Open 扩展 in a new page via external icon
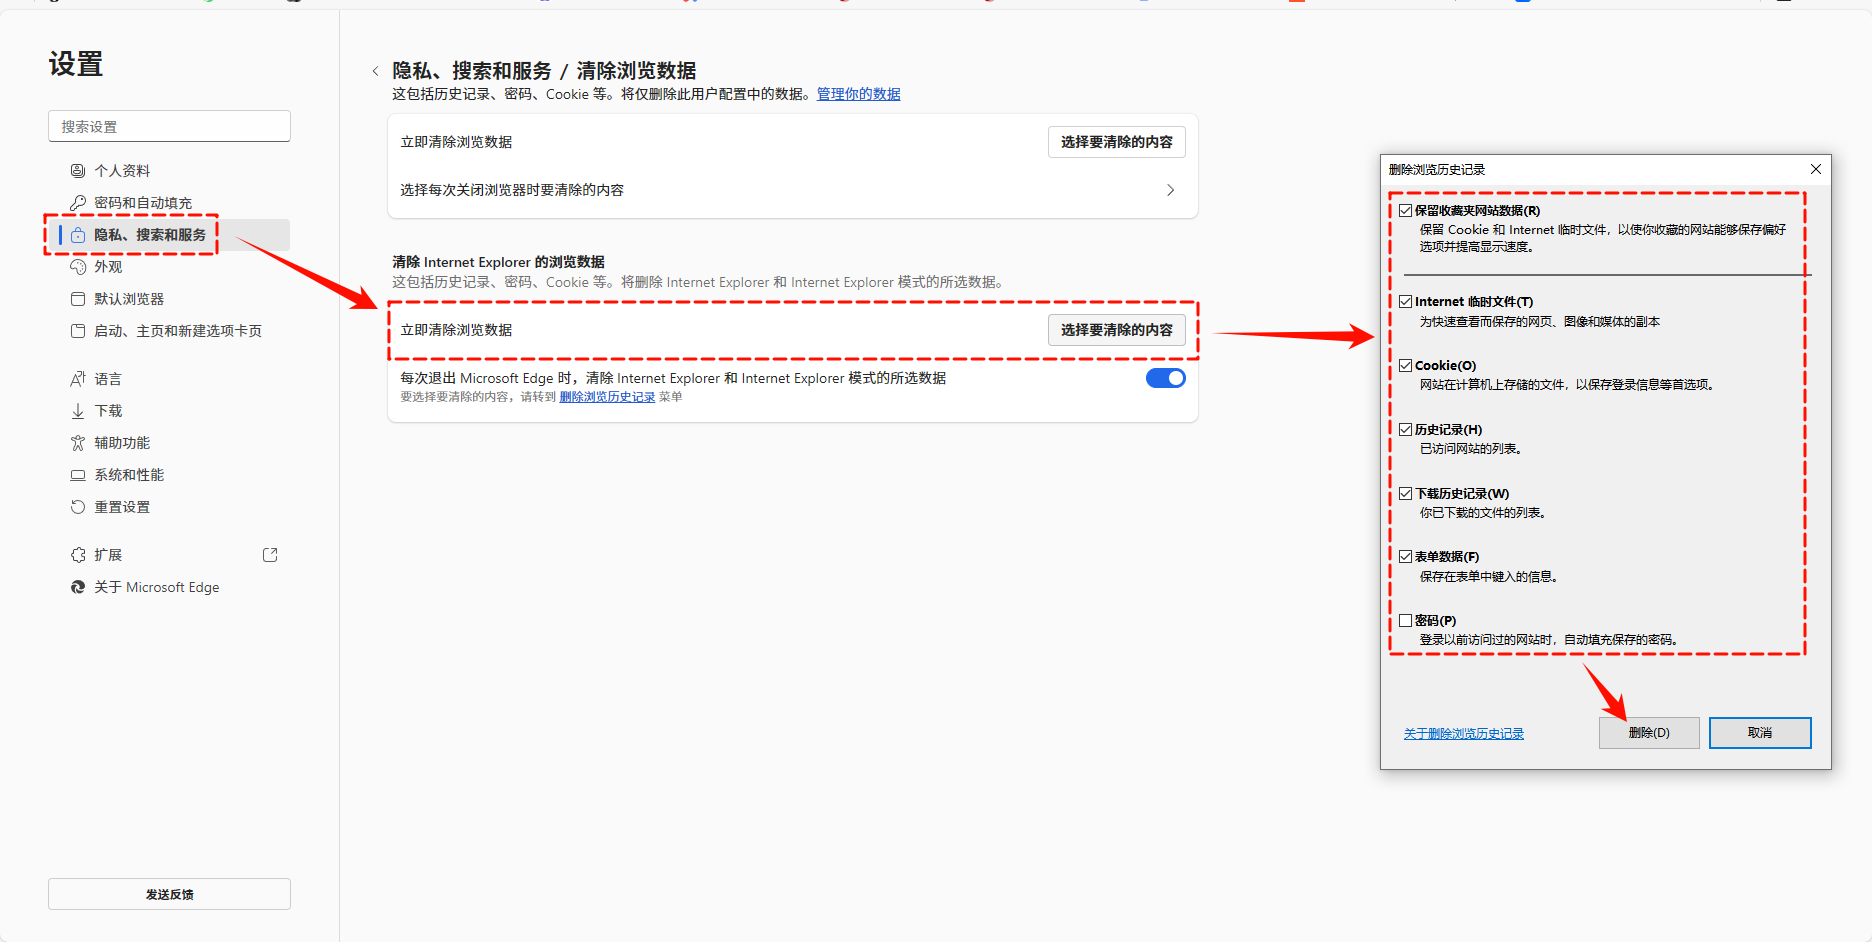The width and height of the screenshot is (1872, 942). coord(269,554)
